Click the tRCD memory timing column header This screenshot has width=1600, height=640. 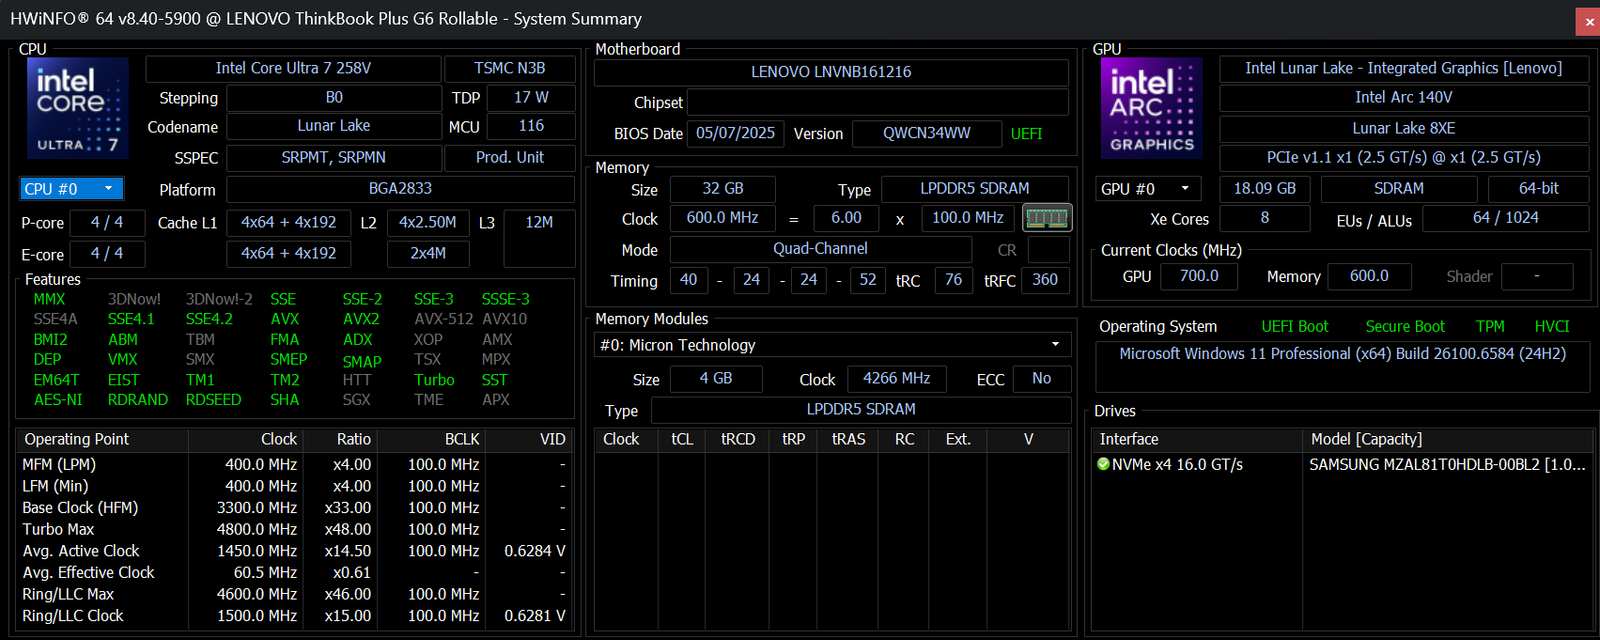click(x=738, y=439)
